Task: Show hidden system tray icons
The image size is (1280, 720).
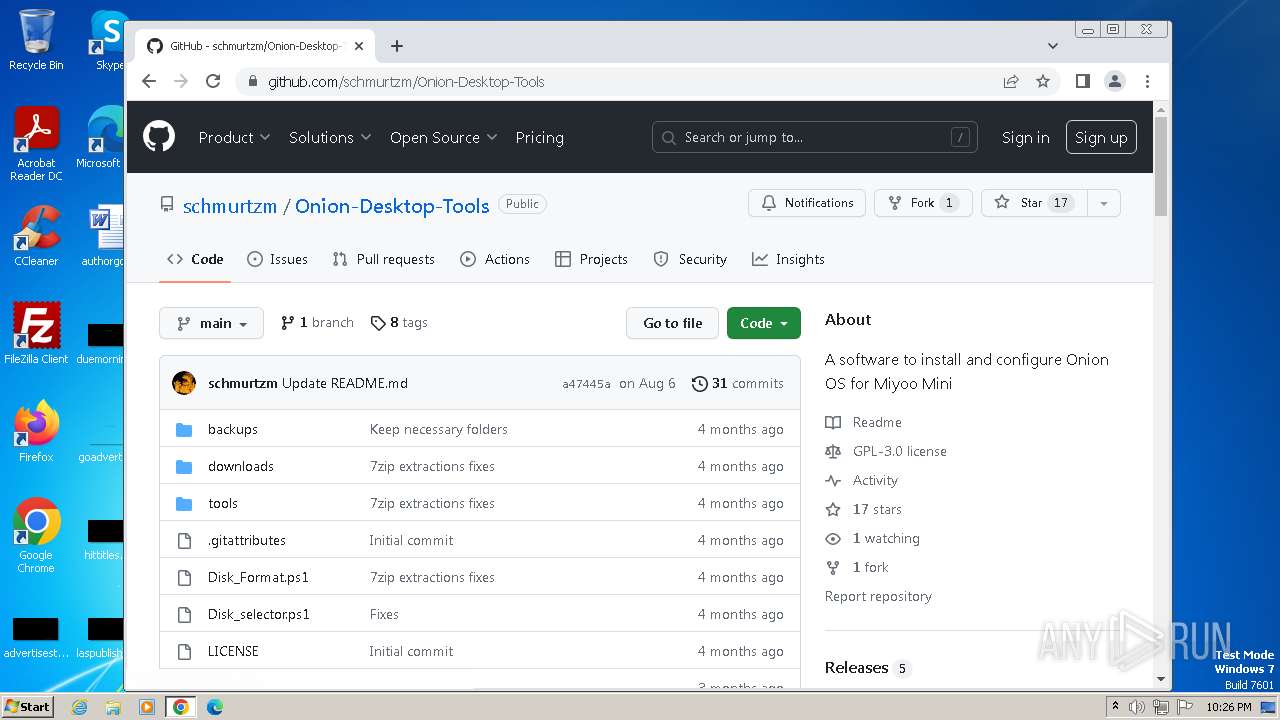Action: 1115,707
